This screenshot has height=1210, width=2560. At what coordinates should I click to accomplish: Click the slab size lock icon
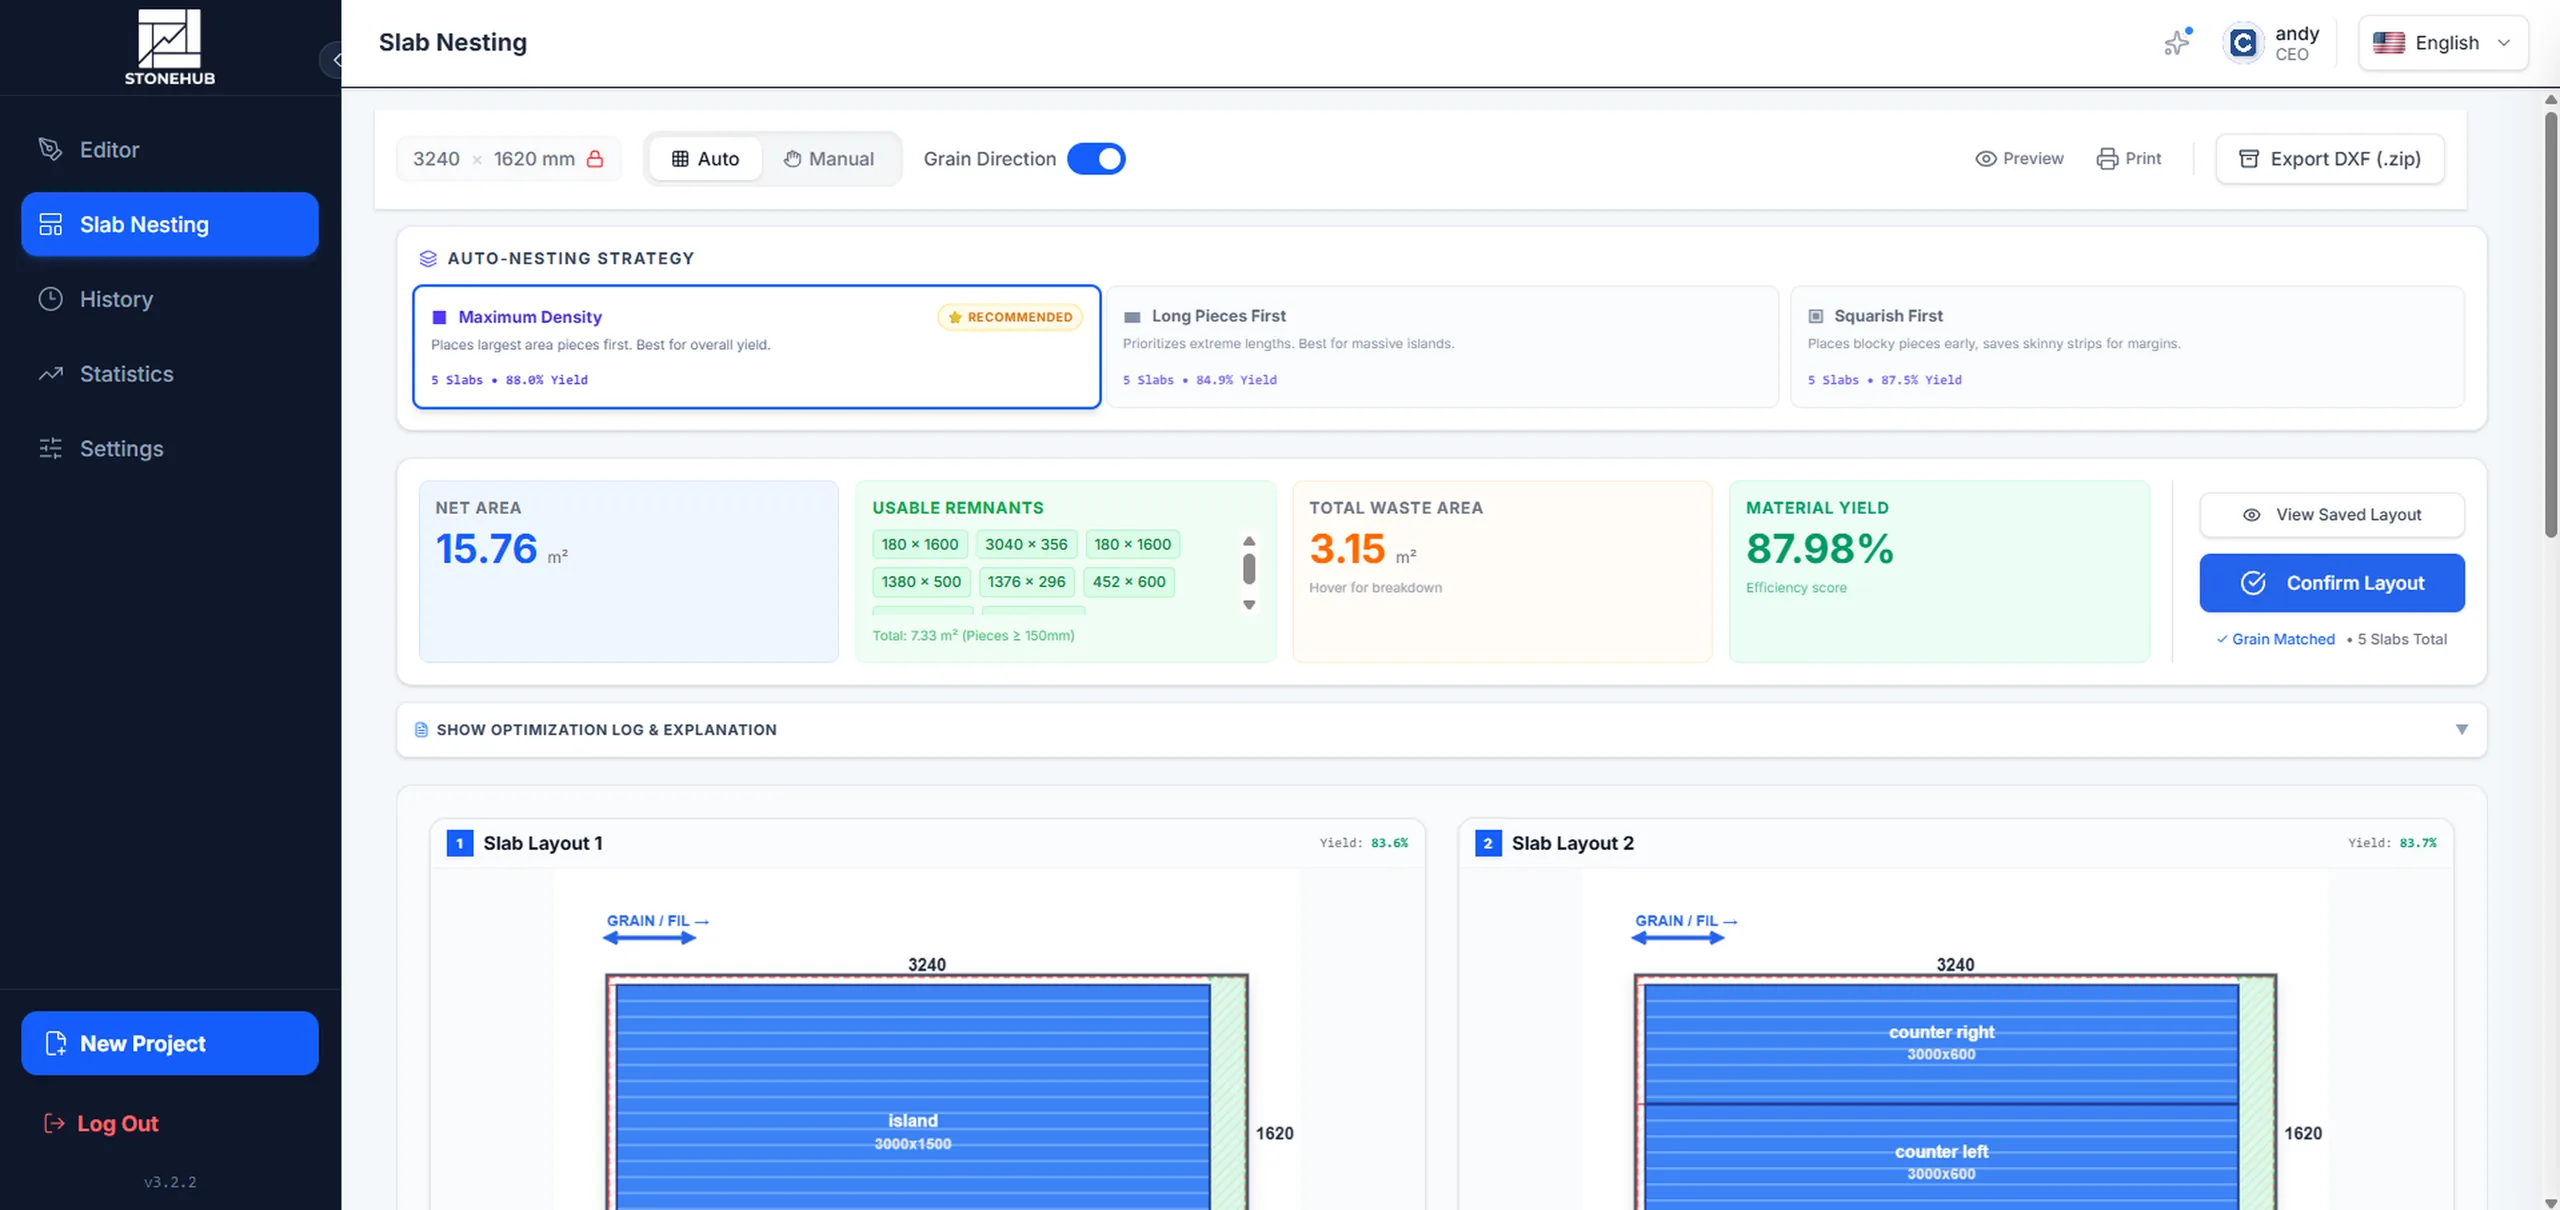pos(595,159)
